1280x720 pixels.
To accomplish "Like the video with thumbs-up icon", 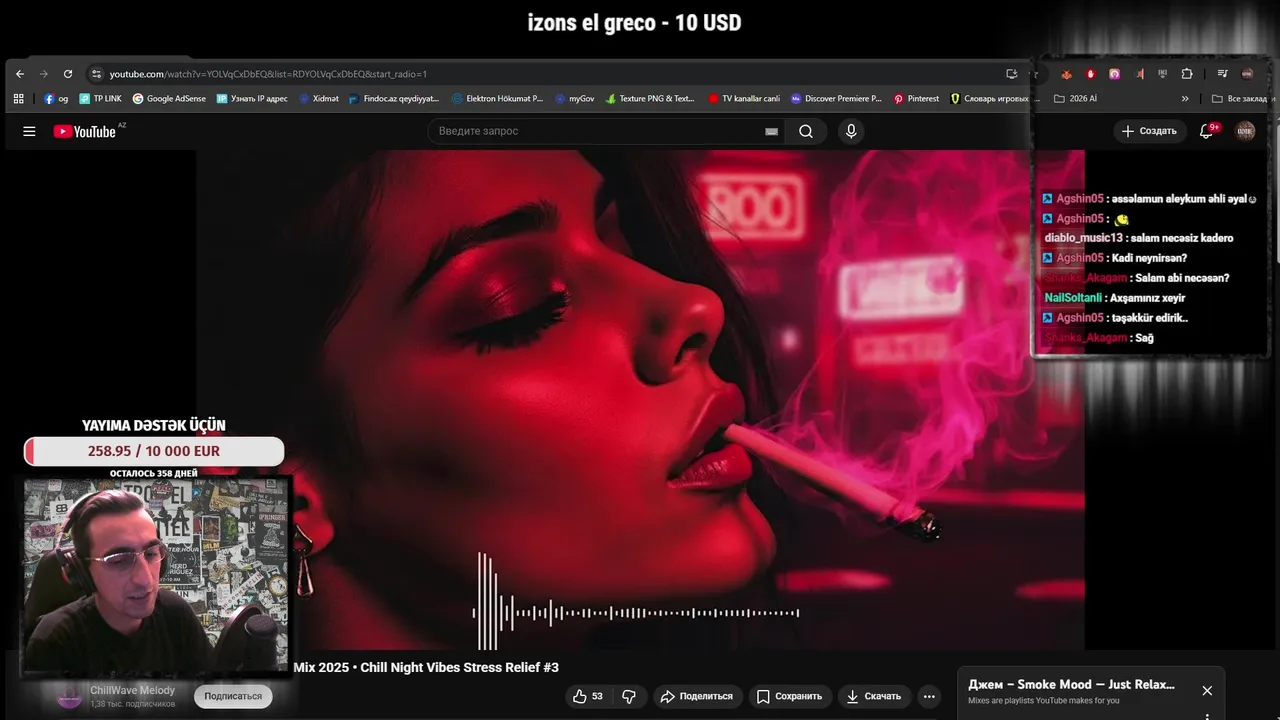I will click(x=587, y=696).
